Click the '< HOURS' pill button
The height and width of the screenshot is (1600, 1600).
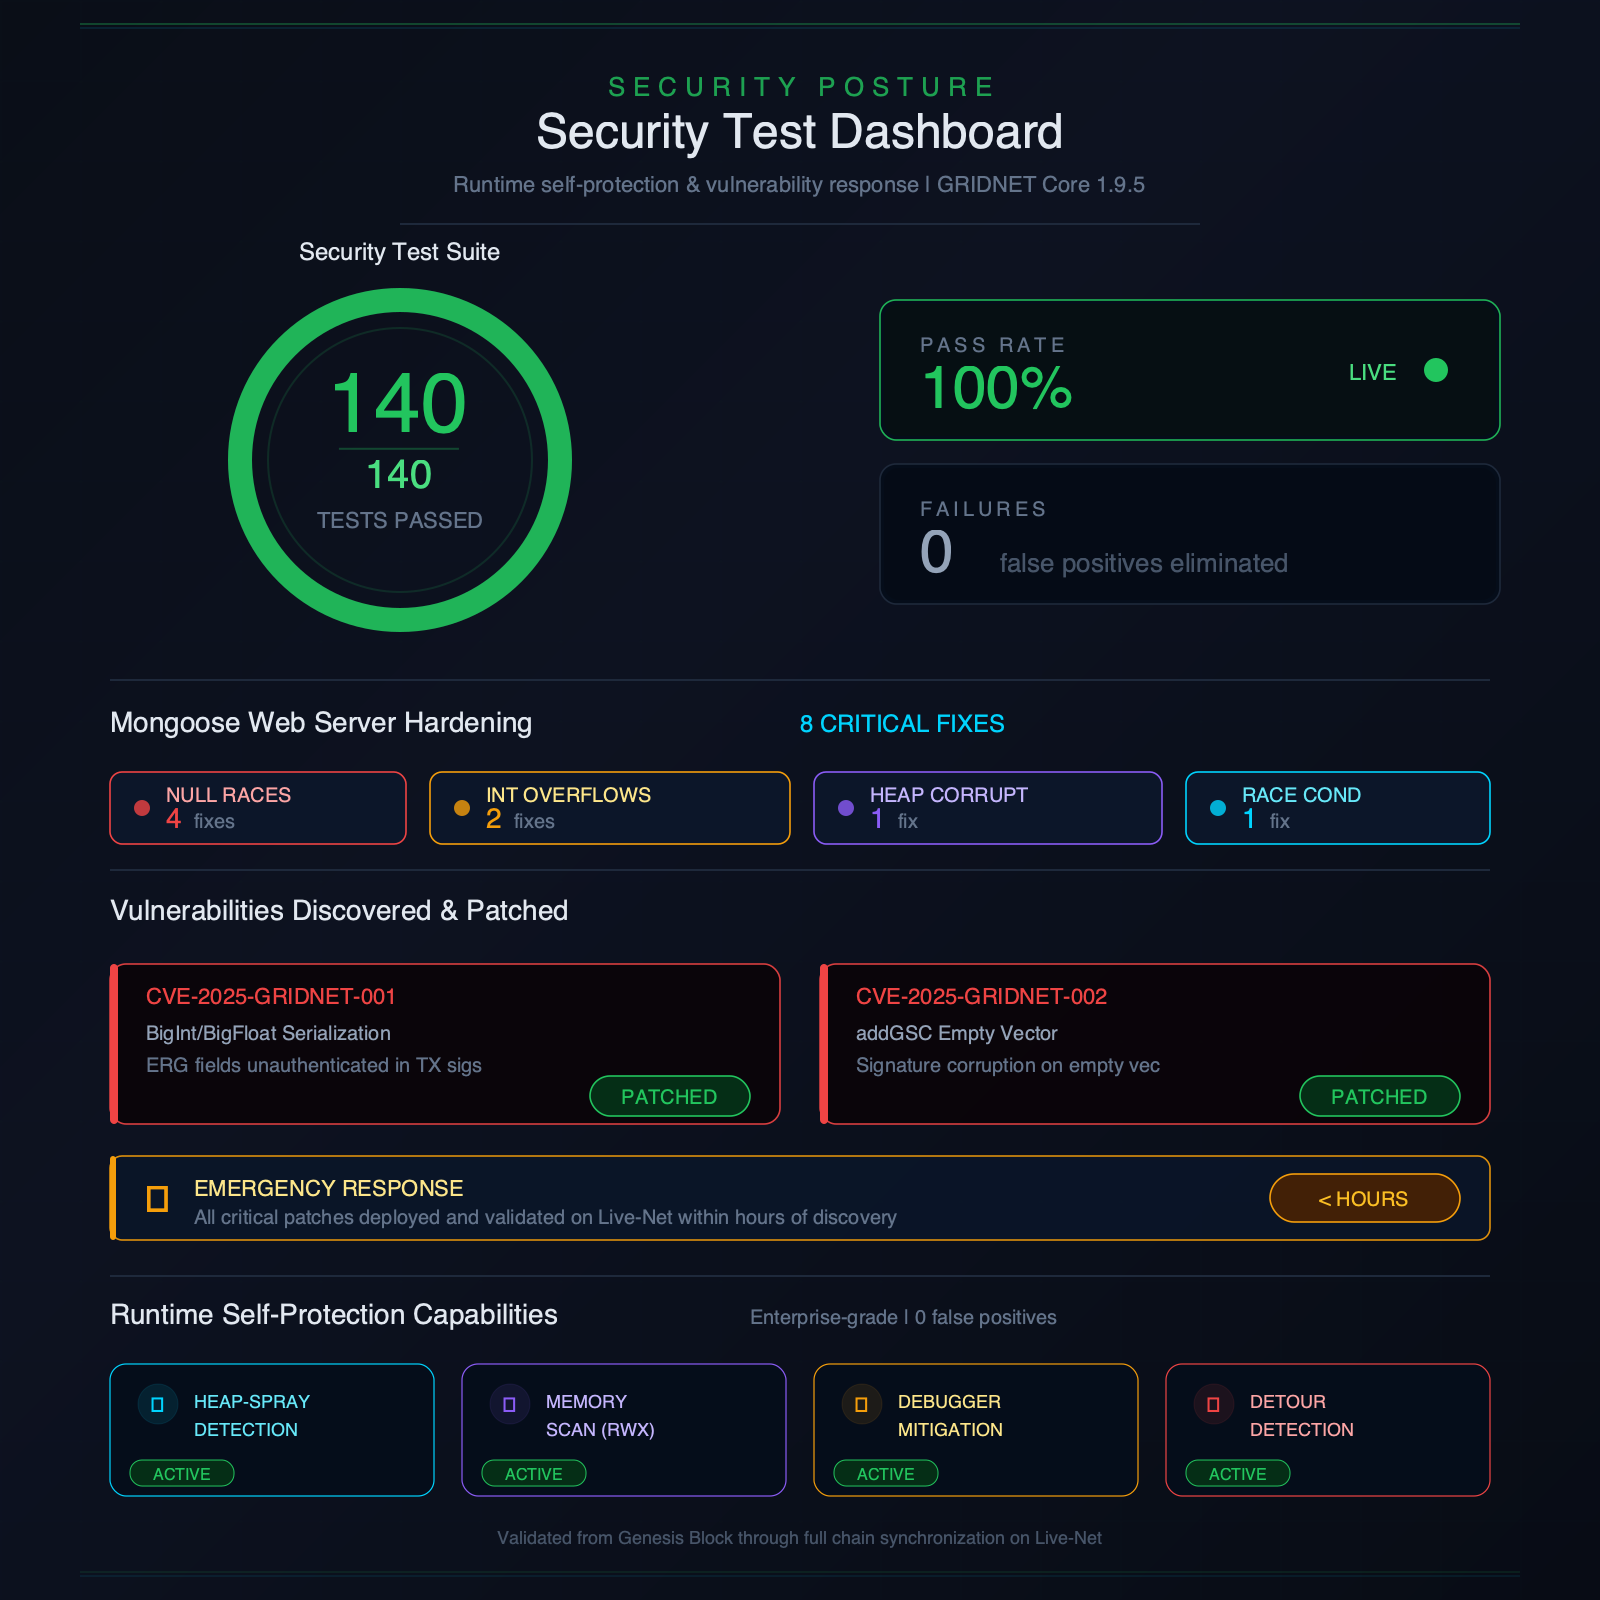[1364, 1198]
